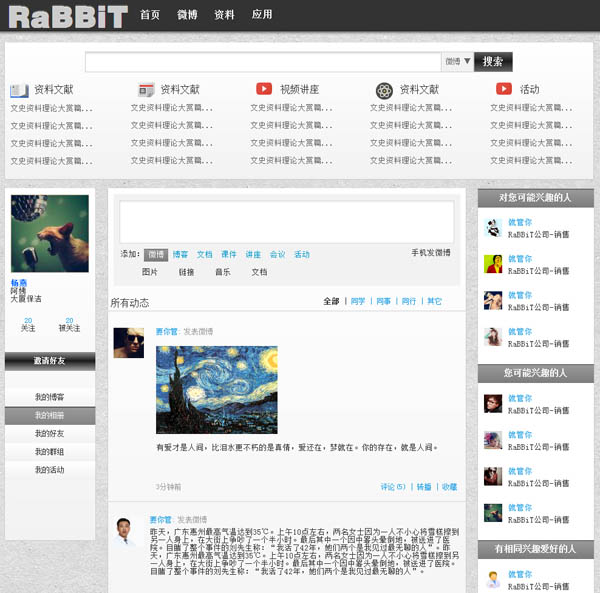Open the 被关注 count
The height and width of the screenshot is (593, 600).
[x=69, y=325]
